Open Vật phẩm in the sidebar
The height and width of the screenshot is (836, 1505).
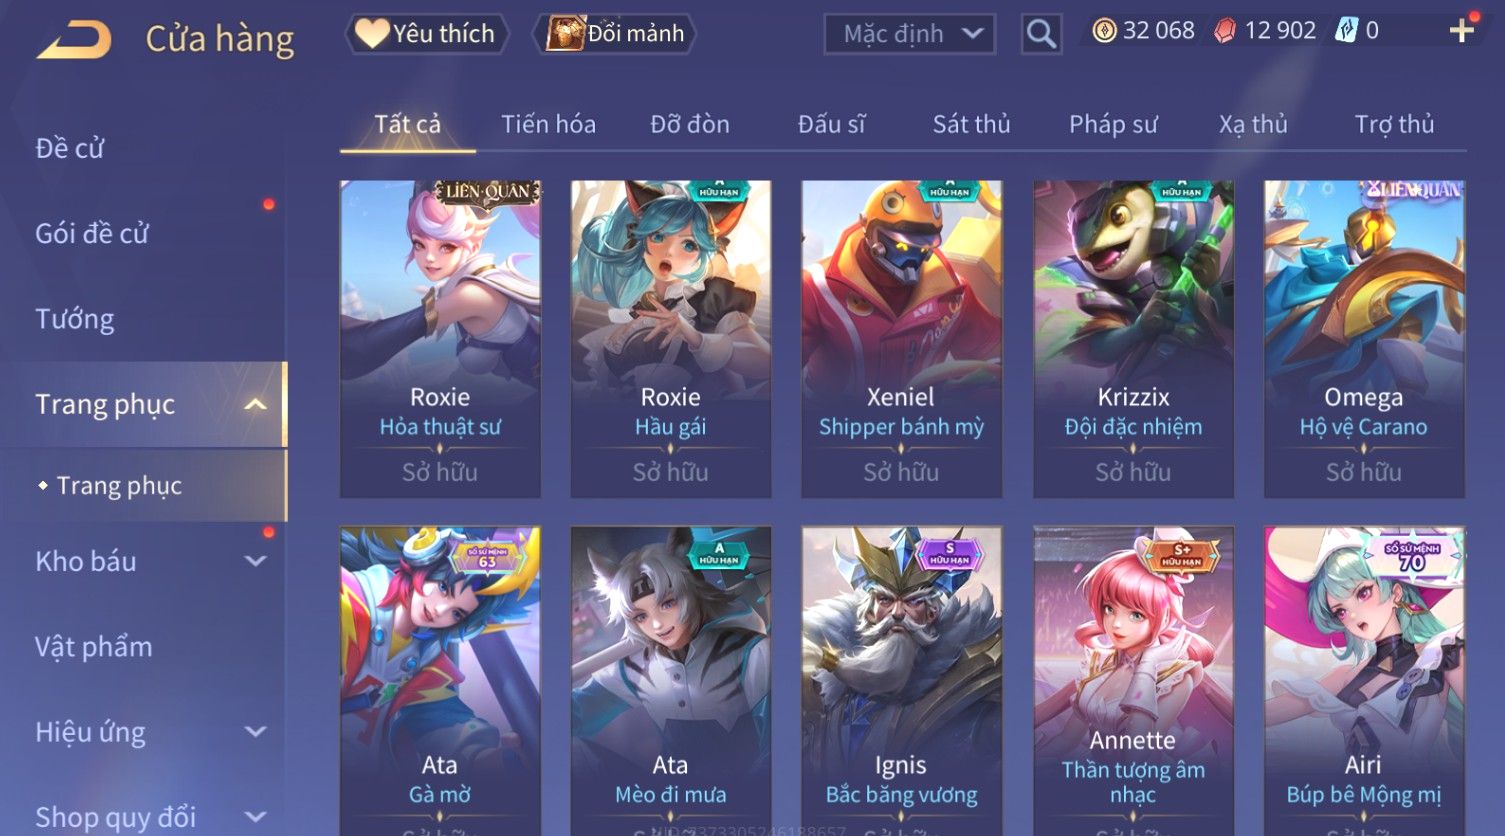point(94,647)
